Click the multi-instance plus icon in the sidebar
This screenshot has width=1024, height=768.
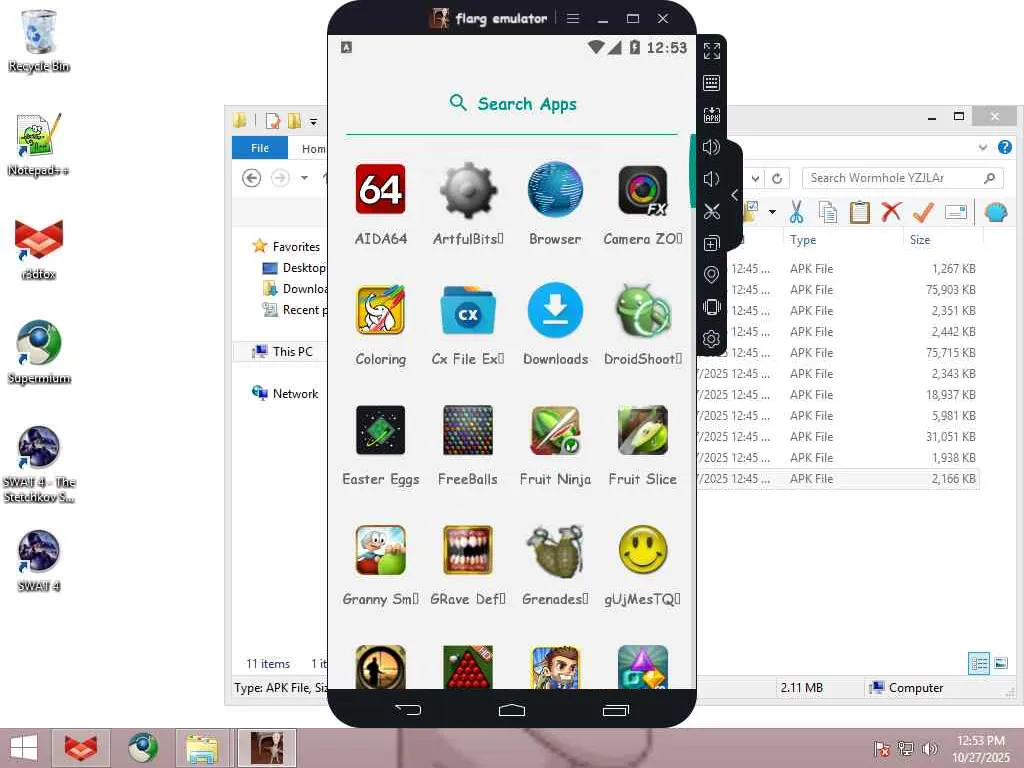coord(711,243)
